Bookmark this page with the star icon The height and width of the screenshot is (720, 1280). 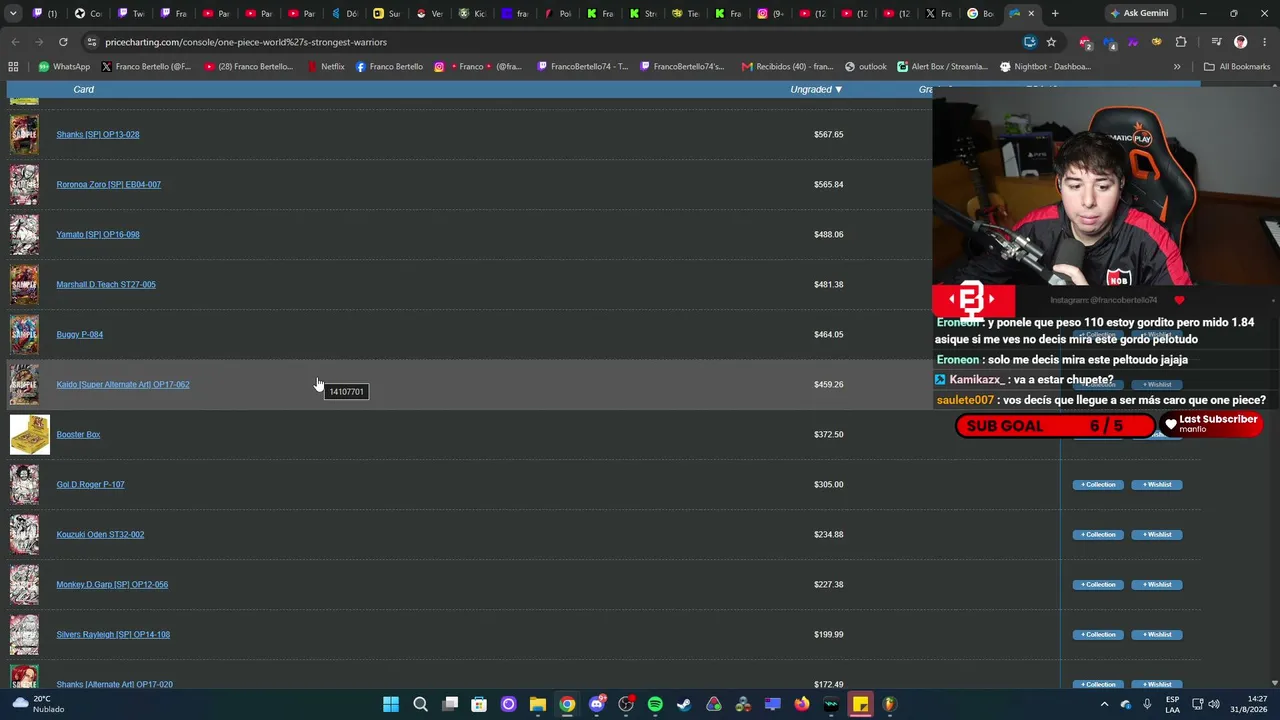click(x=1051, y=42)
